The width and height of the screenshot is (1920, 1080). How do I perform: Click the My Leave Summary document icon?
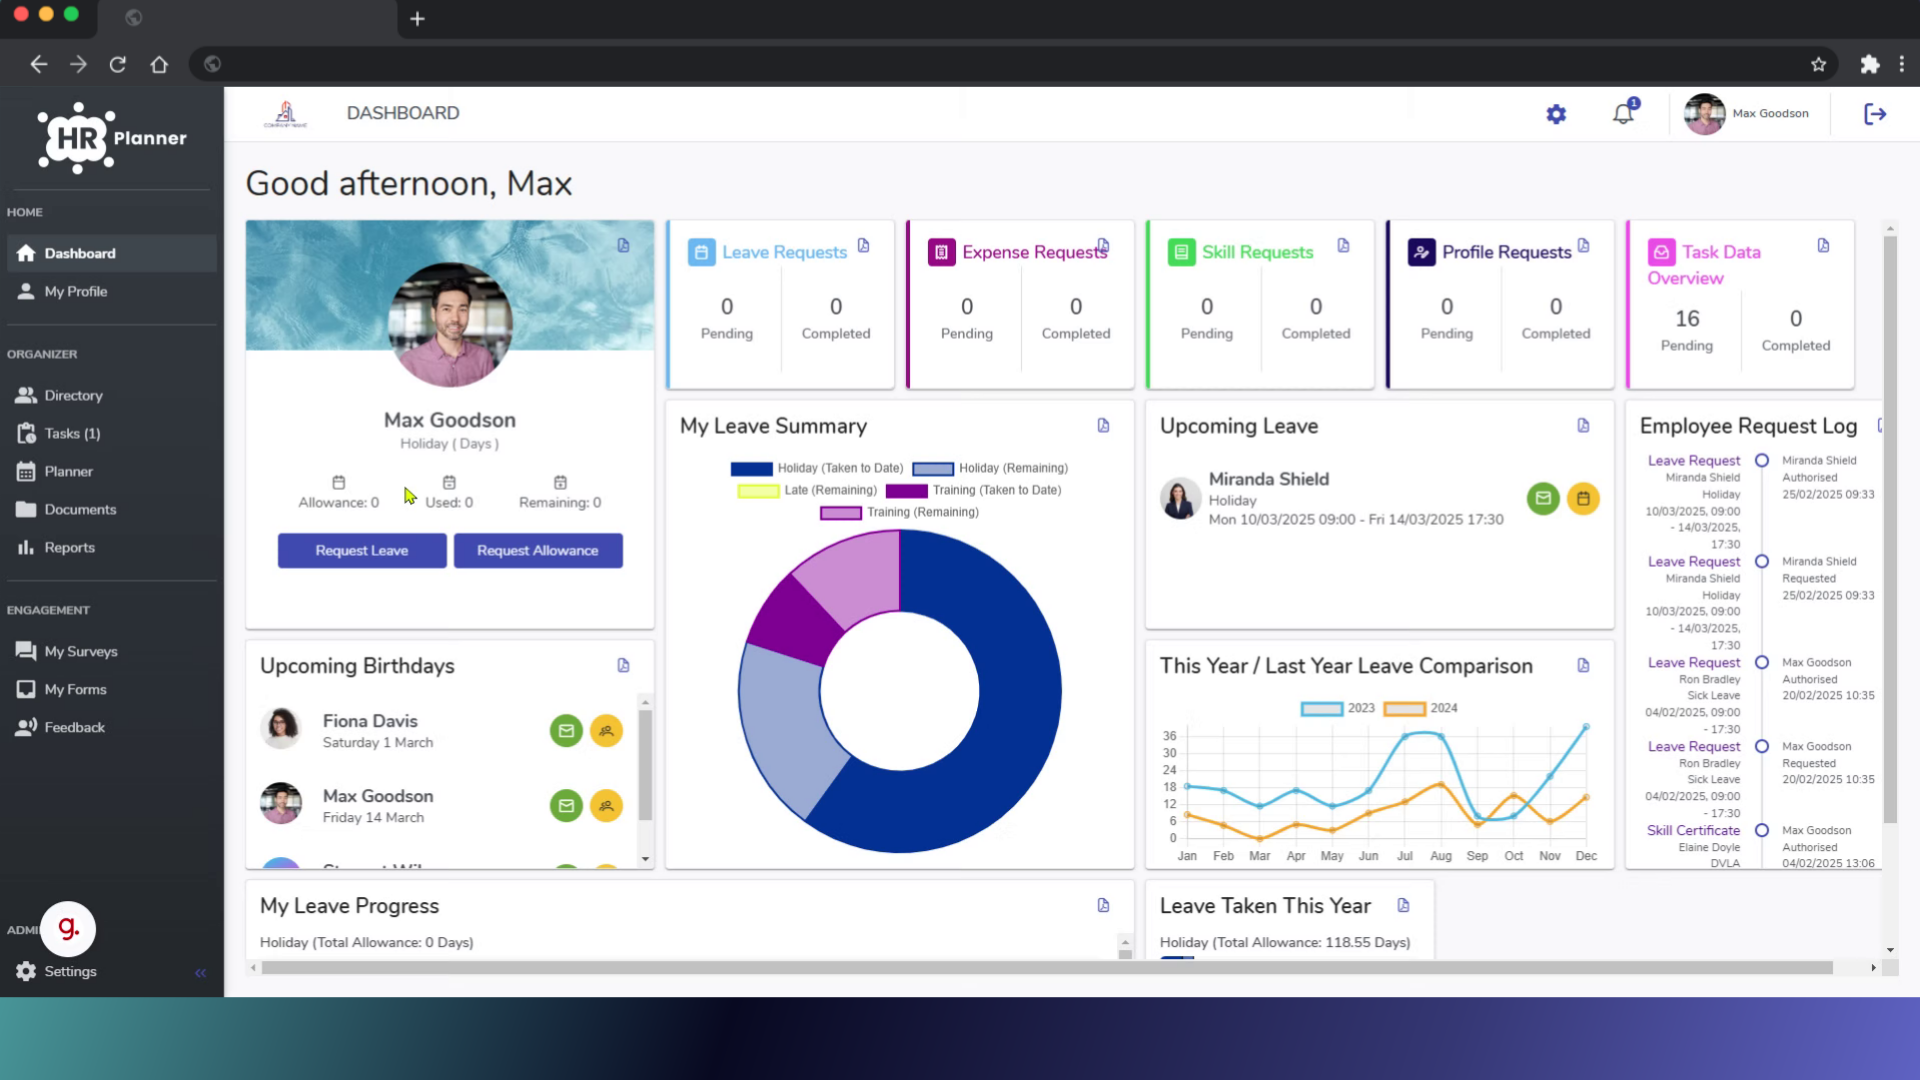point(1103,426)
